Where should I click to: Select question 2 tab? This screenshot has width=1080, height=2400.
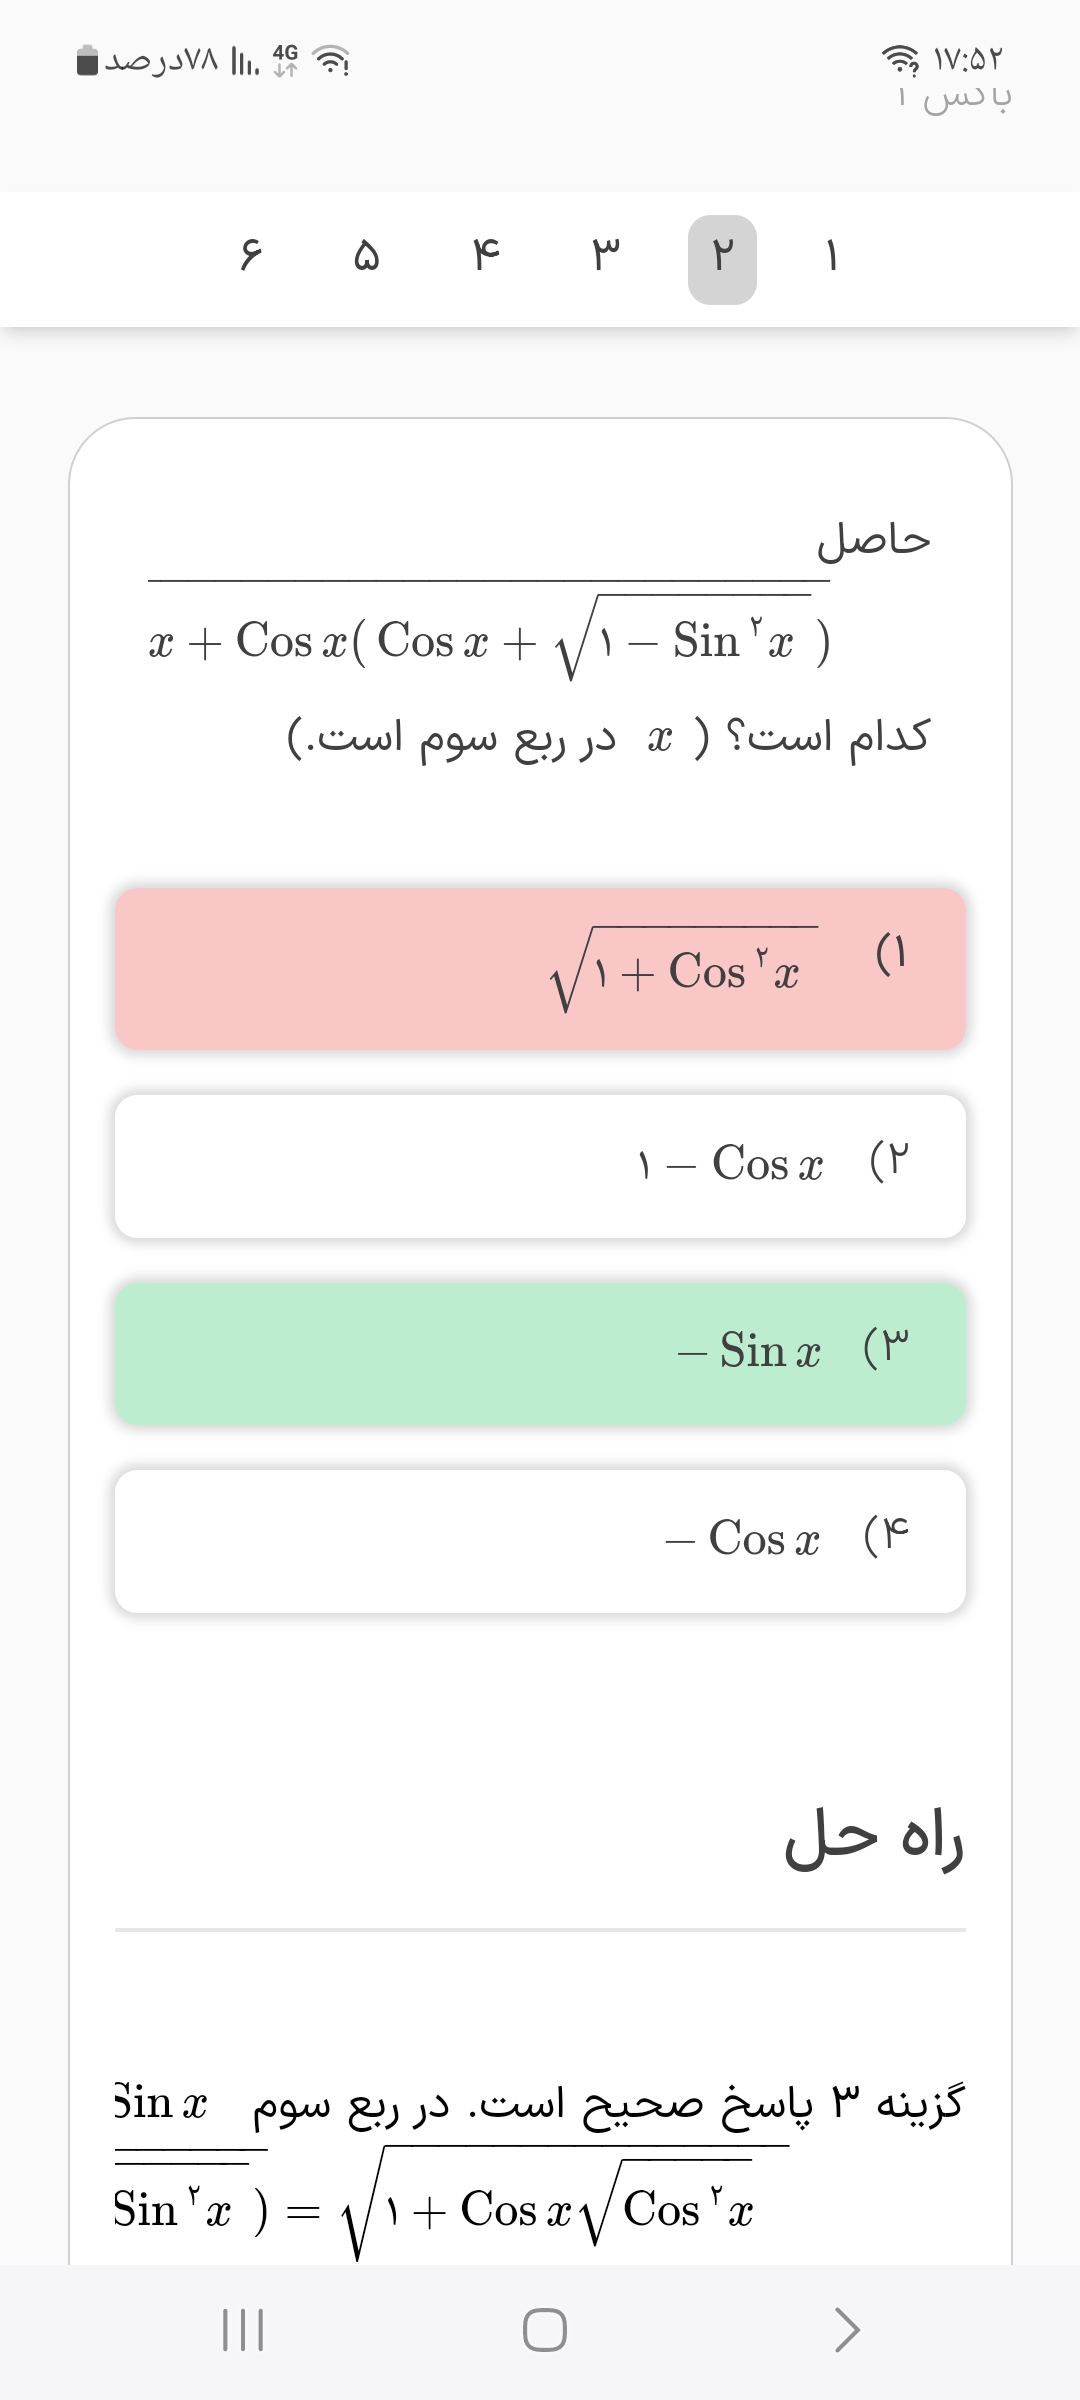click(722, 259)
